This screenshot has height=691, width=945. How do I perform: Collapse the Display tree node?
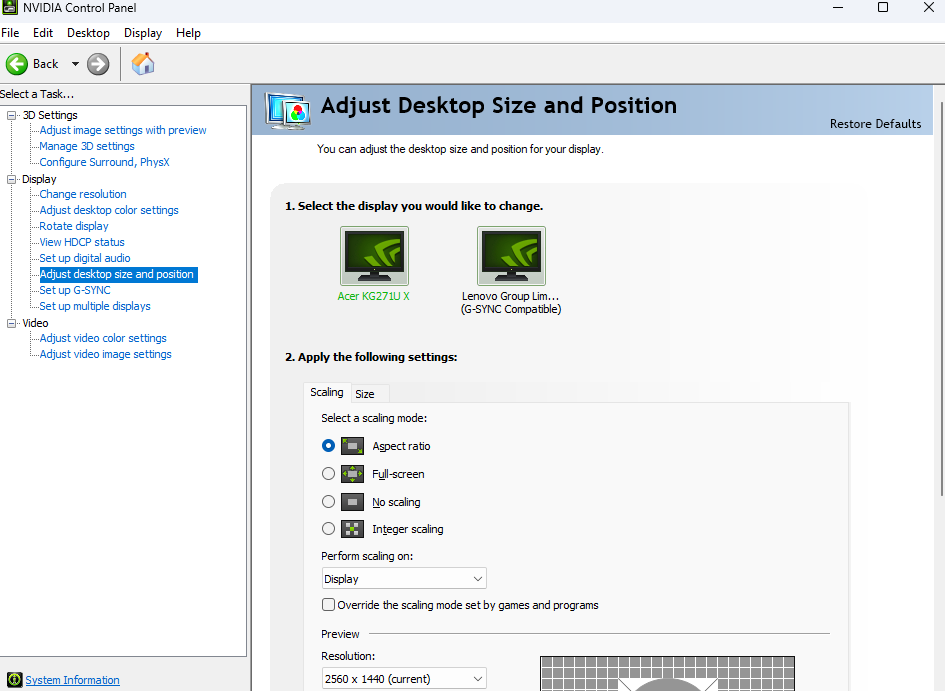11,179
